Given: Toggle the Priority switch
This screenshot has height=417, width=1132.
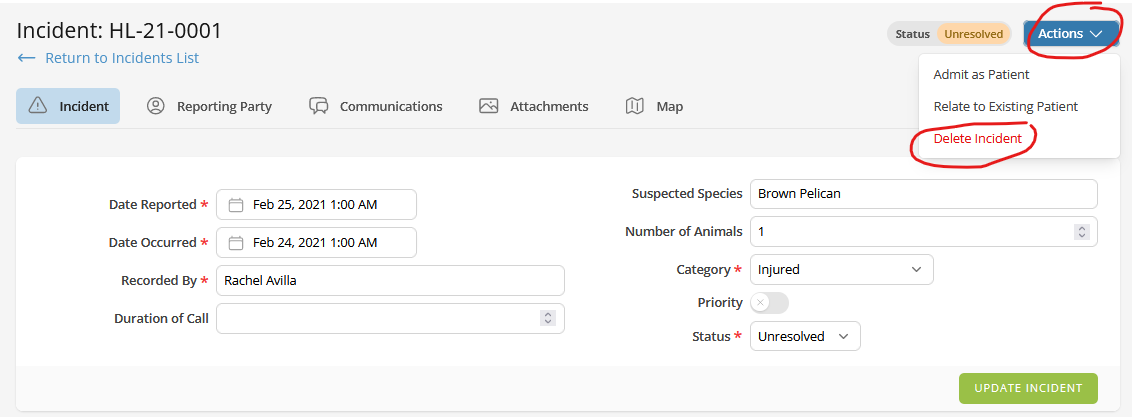Looking at the screenshot, I should coord(770,302).
